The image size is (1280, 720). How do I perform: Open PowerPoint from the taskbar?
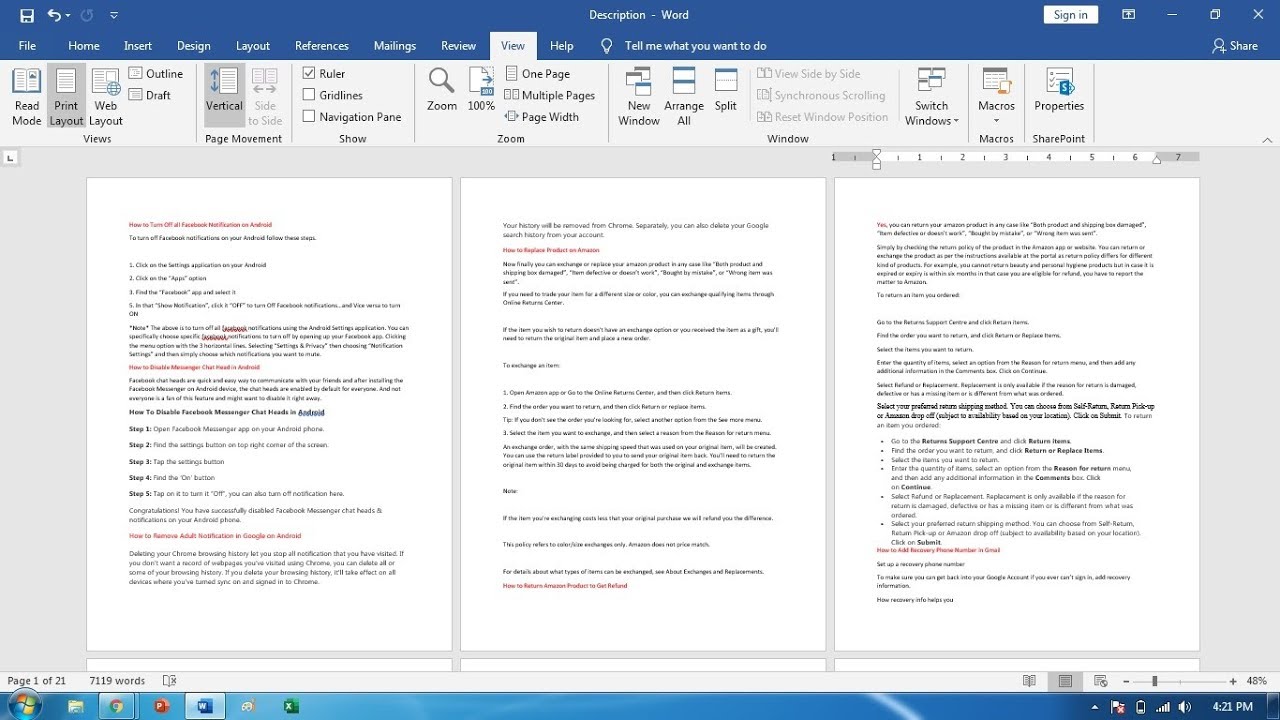pos(162,706)
